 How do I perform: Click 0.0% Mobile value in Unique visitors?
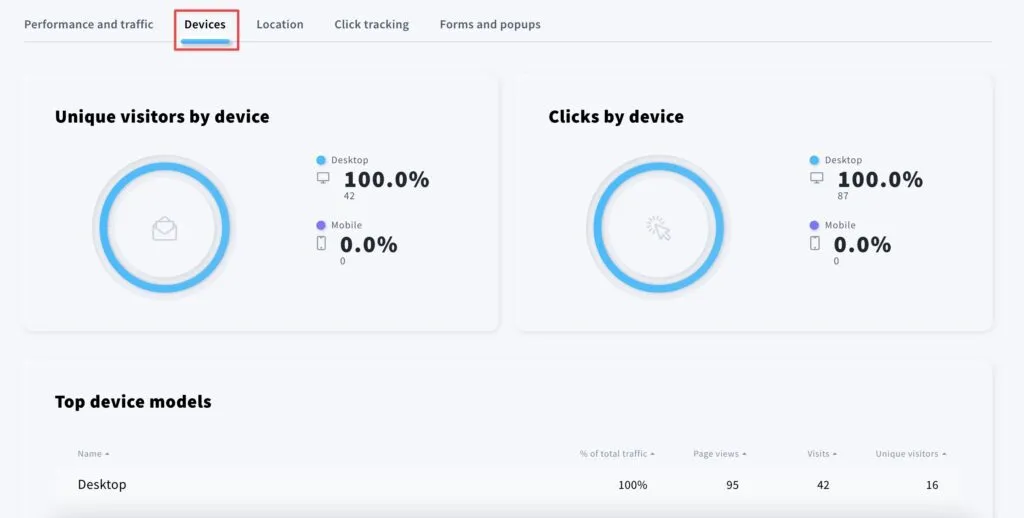pos(368,245)
